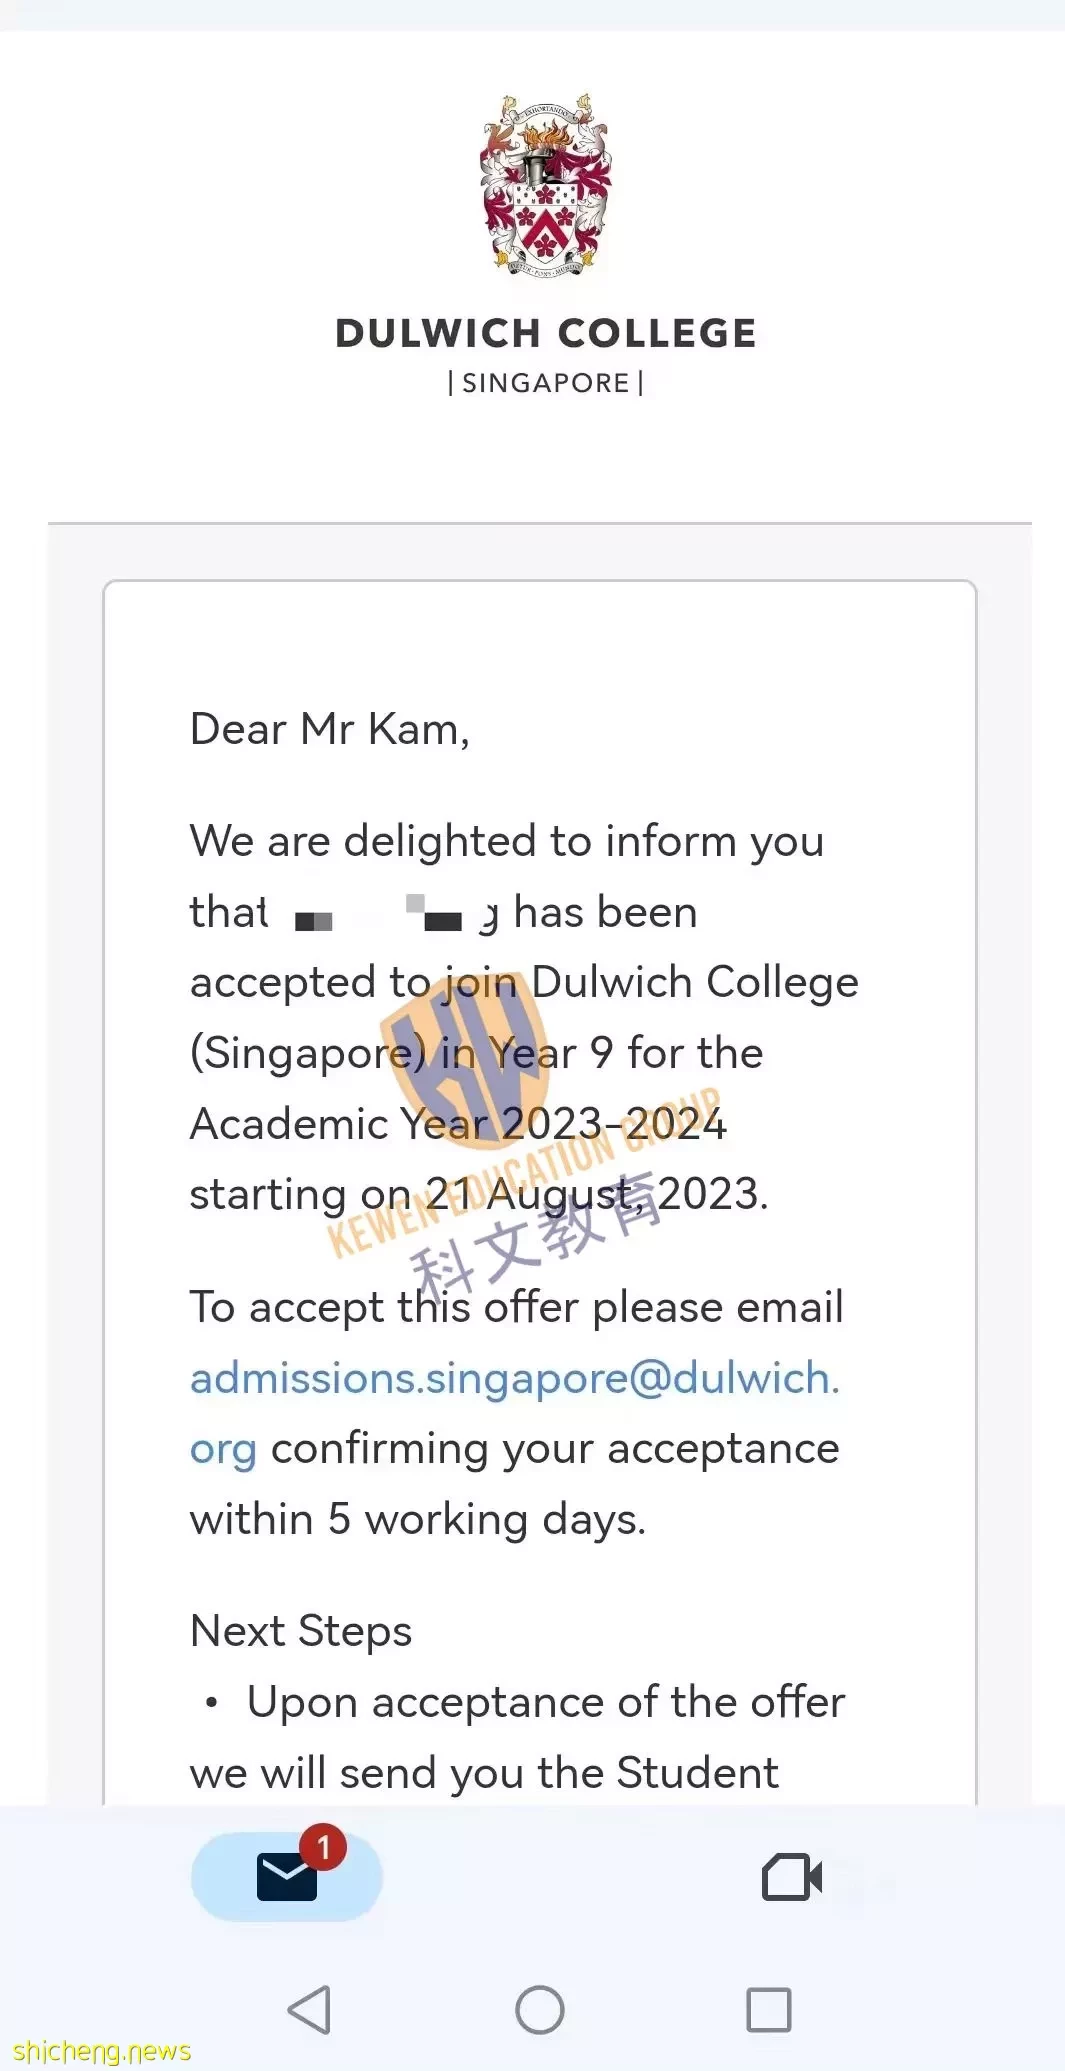Tap the Next Steps heading
The width and height of the screenshot is (1065, 2071).
click(x=301, y=1631)
